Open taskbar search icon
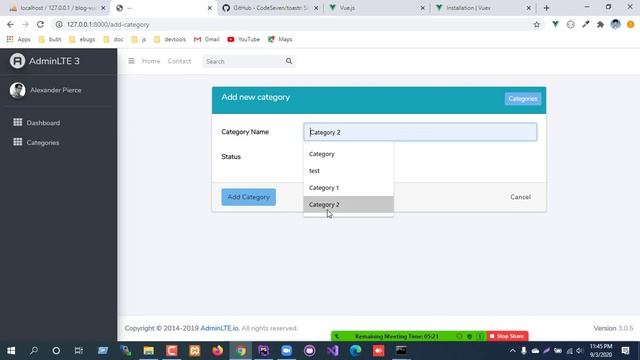The height and width of the screenshot is (360, 640). [34, 351]
